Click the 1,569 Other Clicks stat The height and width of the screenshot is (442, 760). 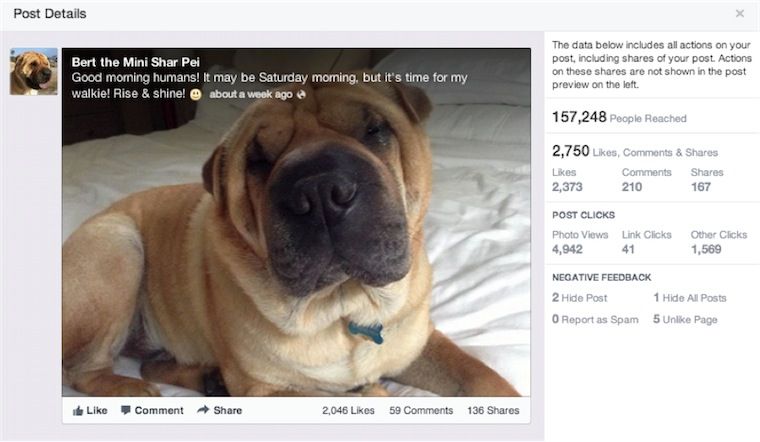[706, 249]
